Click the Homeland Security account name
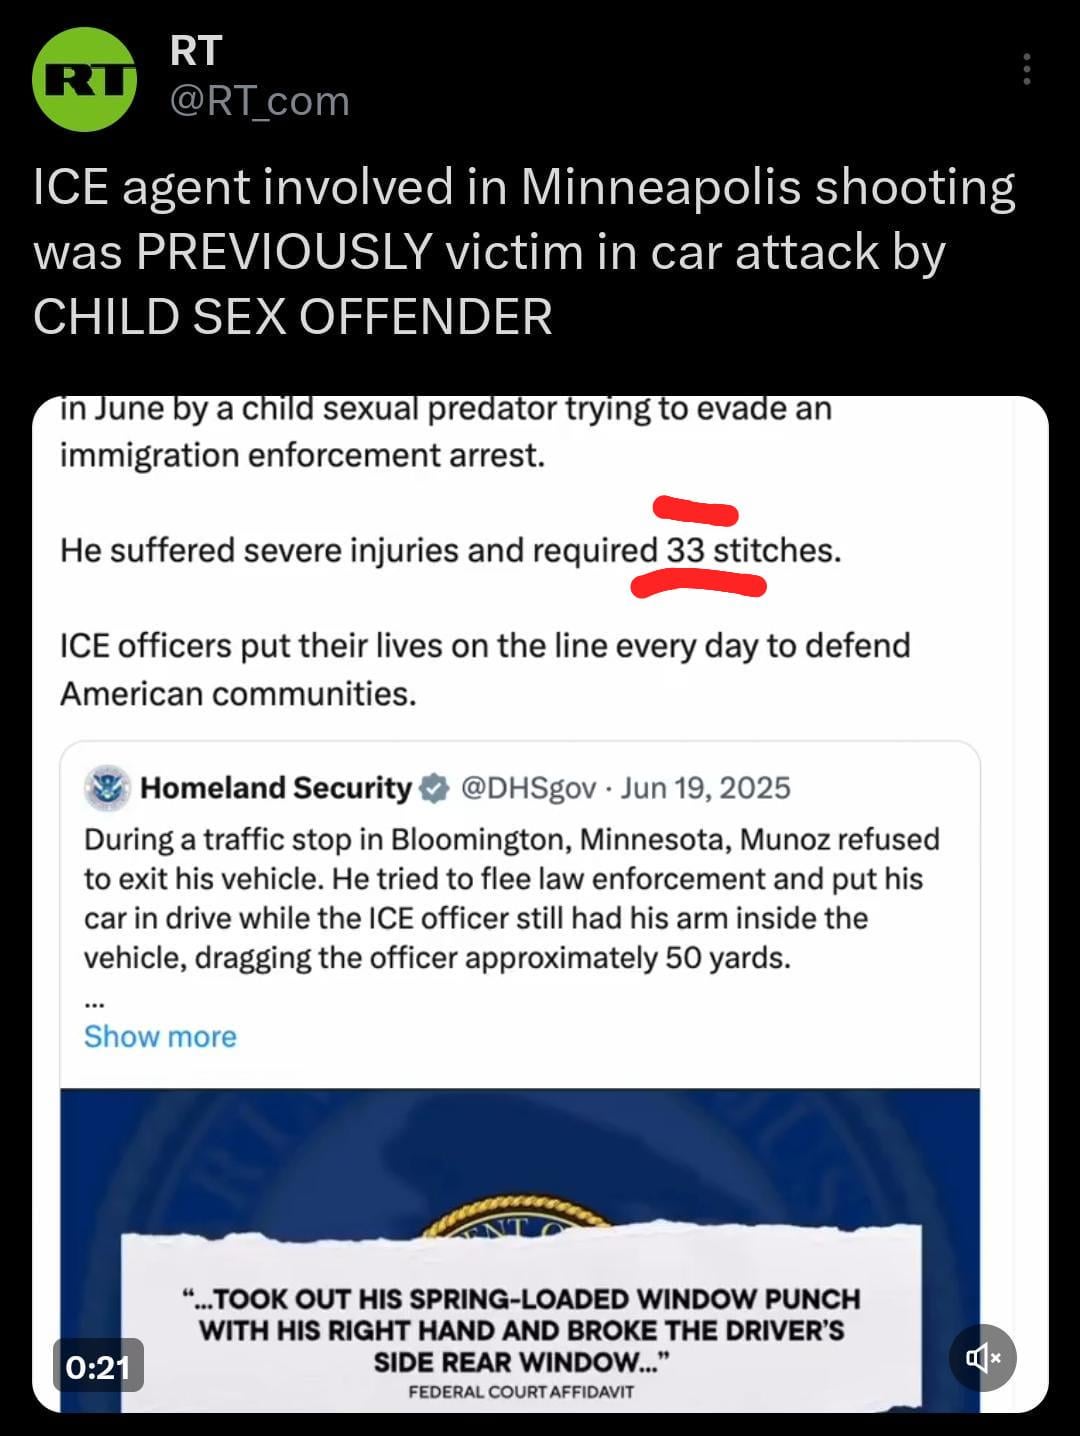 click(276, 788)
